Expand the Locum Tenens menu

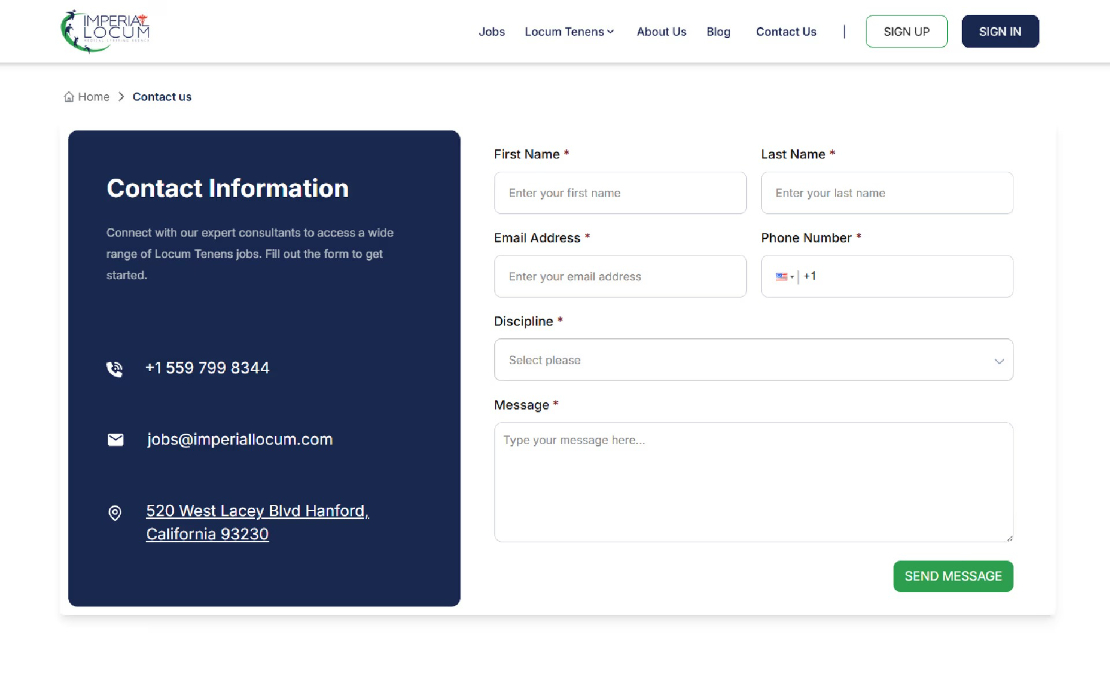569,32
